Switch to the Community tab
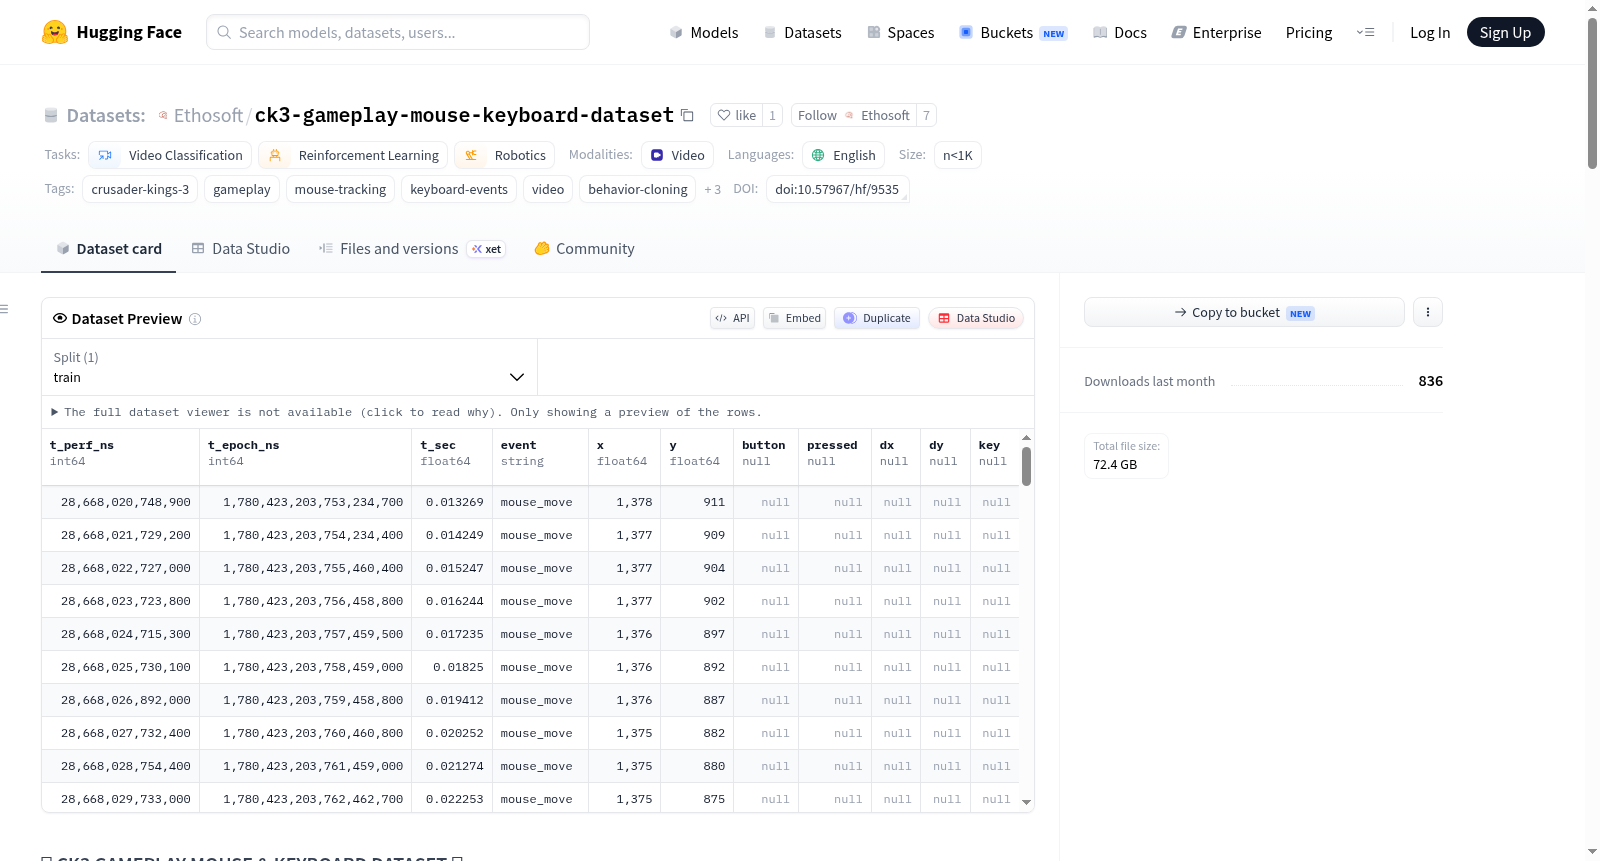 [x=584, y=249]
